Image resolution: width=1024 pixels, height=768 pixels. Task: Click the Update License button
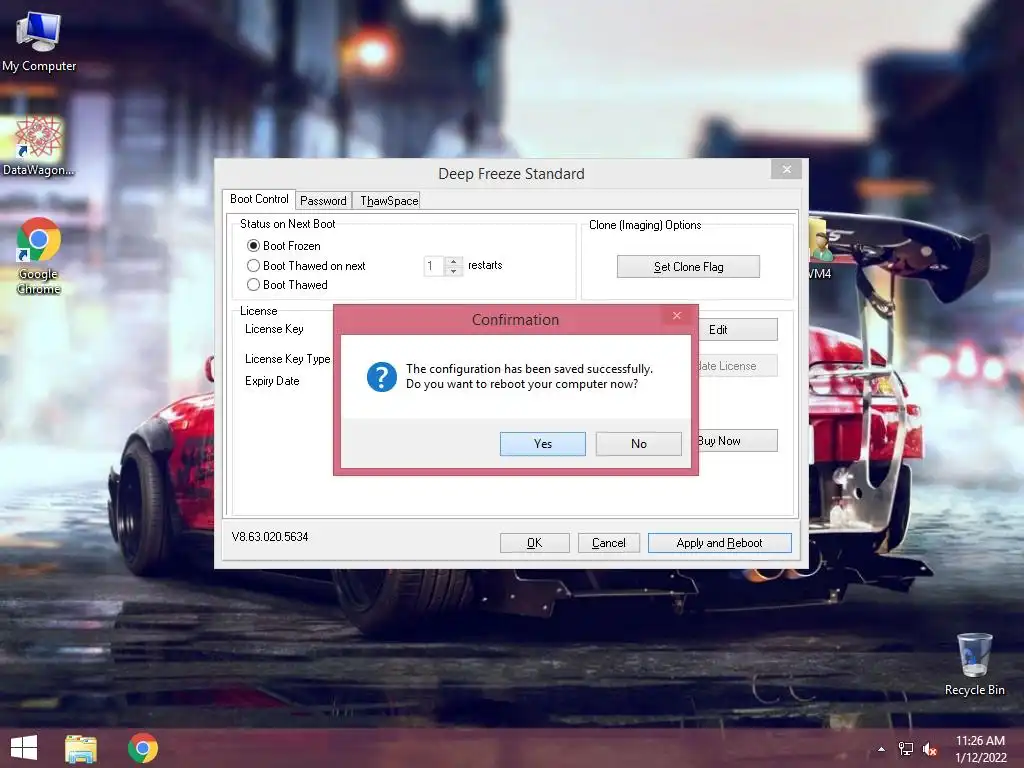point(737,366)
